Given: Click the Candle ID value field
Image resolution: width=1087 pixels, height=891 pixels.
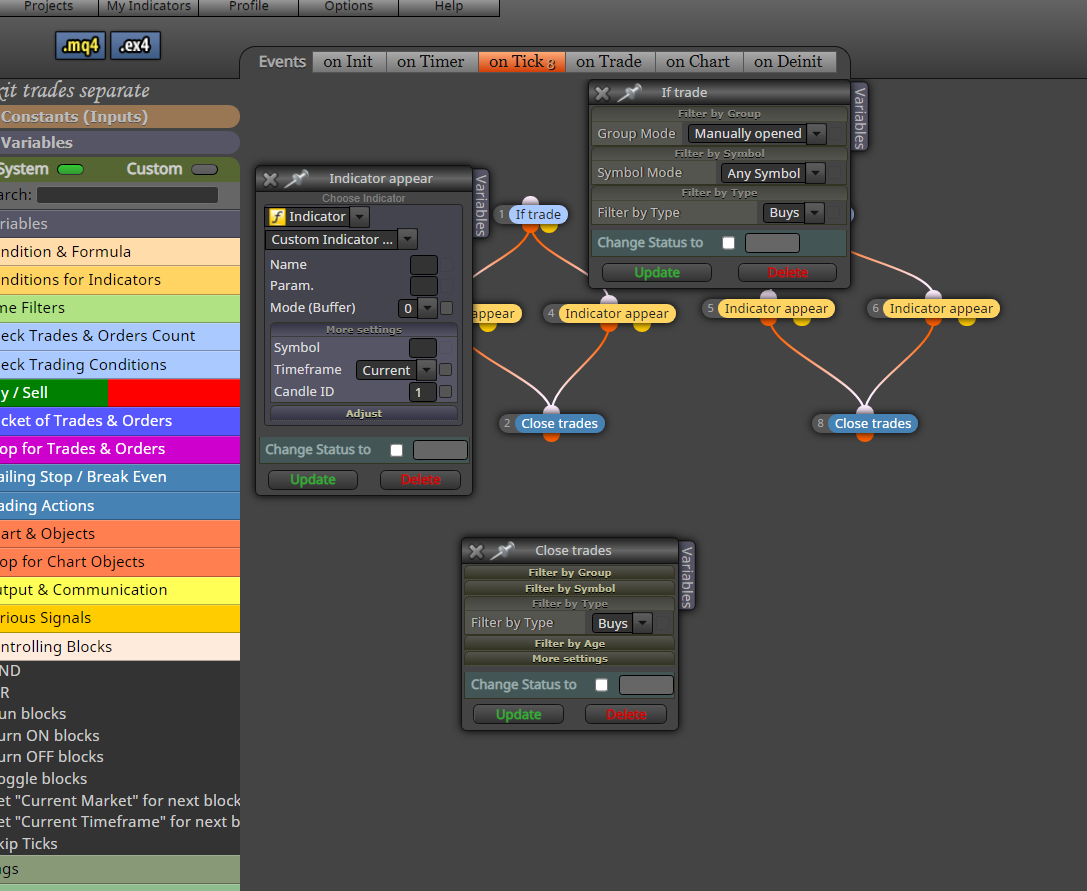Looking at the screenshot, I should tap(422, 392).
